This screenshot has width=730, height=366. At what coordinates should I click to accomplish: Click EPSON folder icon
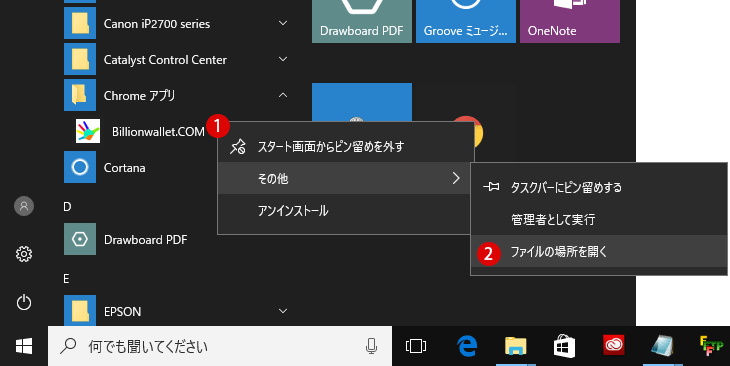click(x=80, y=311)
